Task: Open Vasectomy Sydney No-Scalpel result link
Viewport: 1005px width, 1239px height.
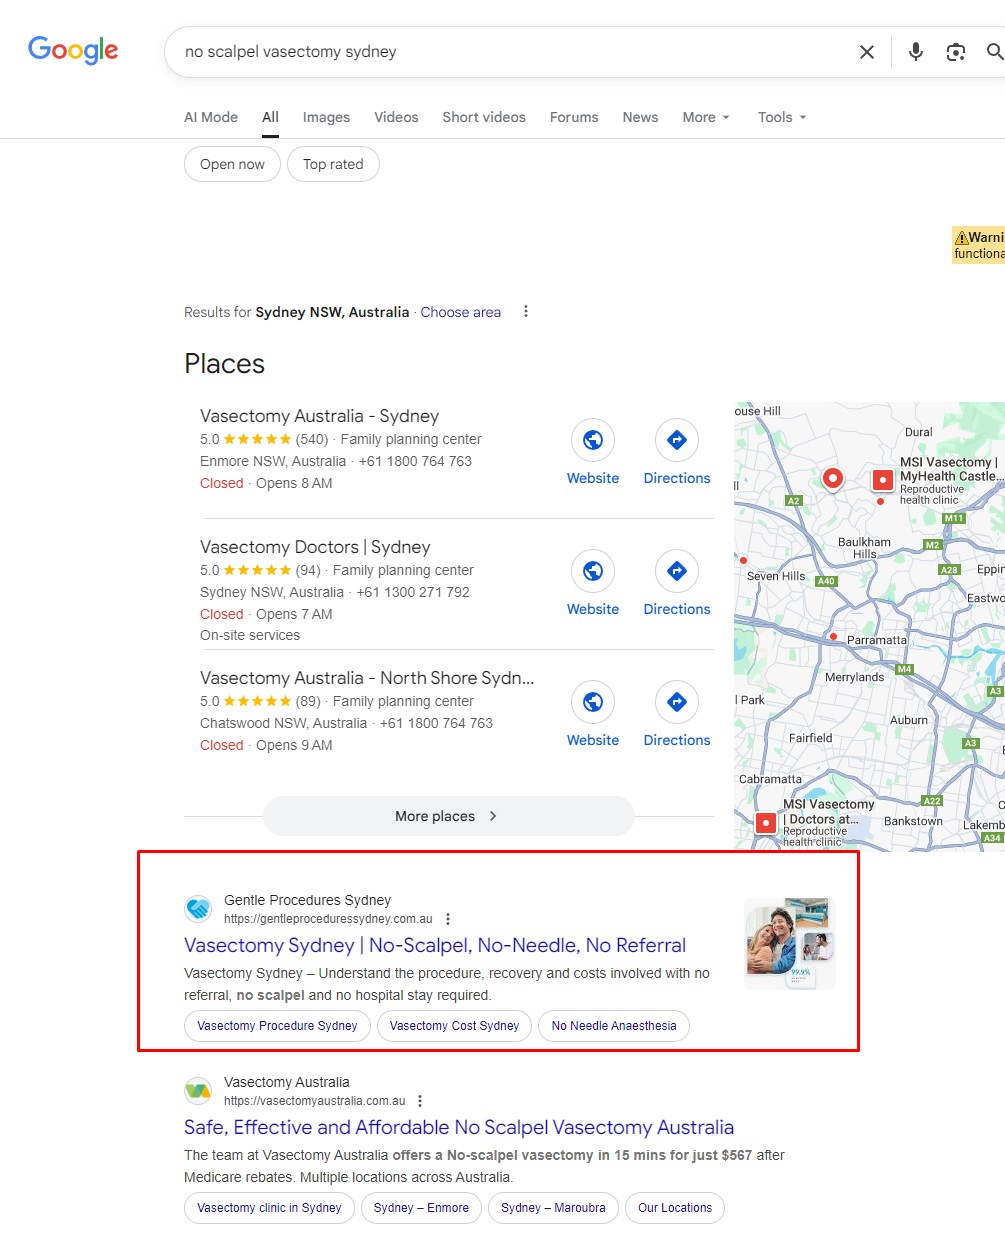Action: [435, 945]
